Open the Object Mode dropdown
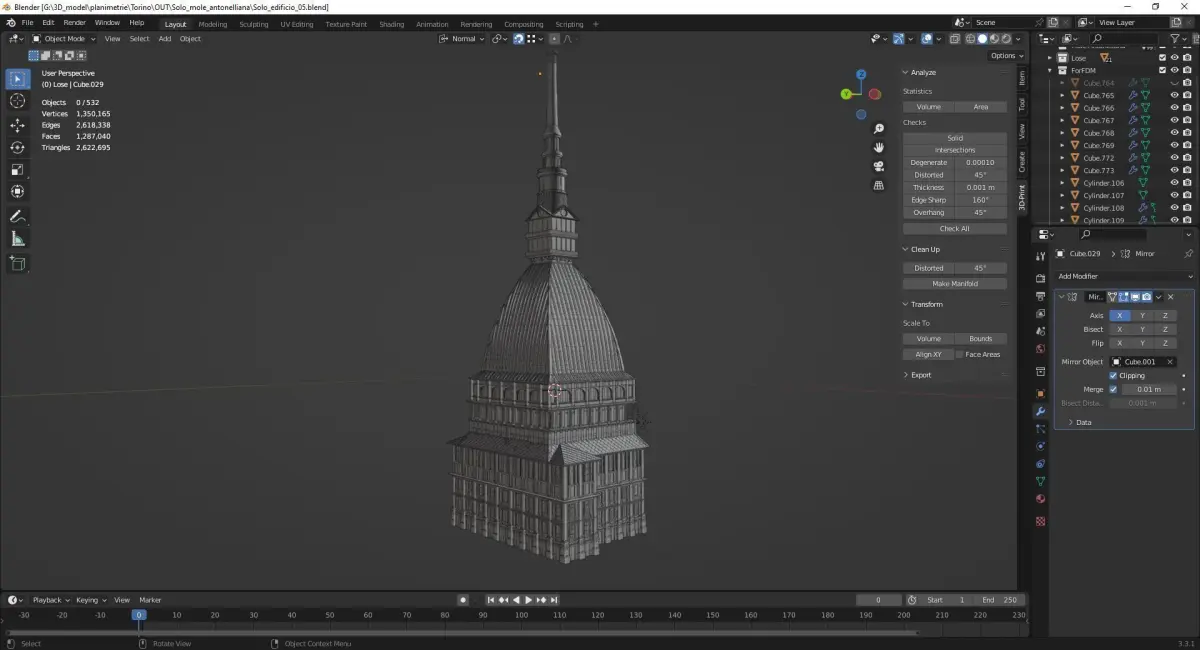1200x650 pixels. [x=63, y=39]
